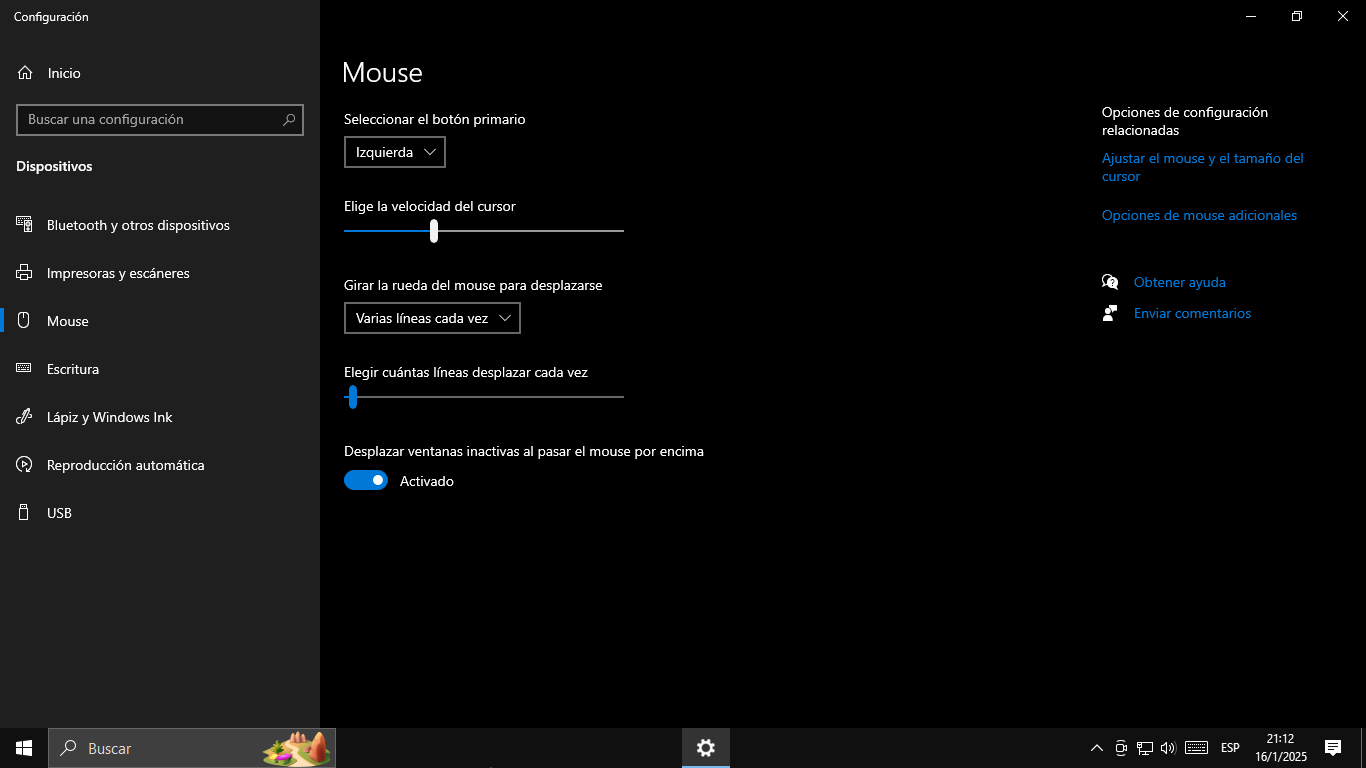Click the Obtener ayuda link
The image size is (1366, 768).
[x=1179, y=282]
